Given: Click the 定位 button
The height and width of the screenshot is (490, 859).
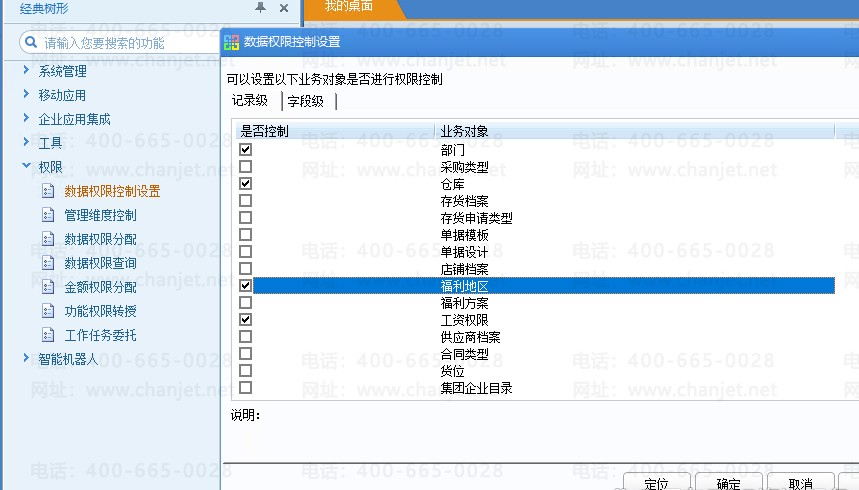Looking at the screenshot, I should coord(656,483).
